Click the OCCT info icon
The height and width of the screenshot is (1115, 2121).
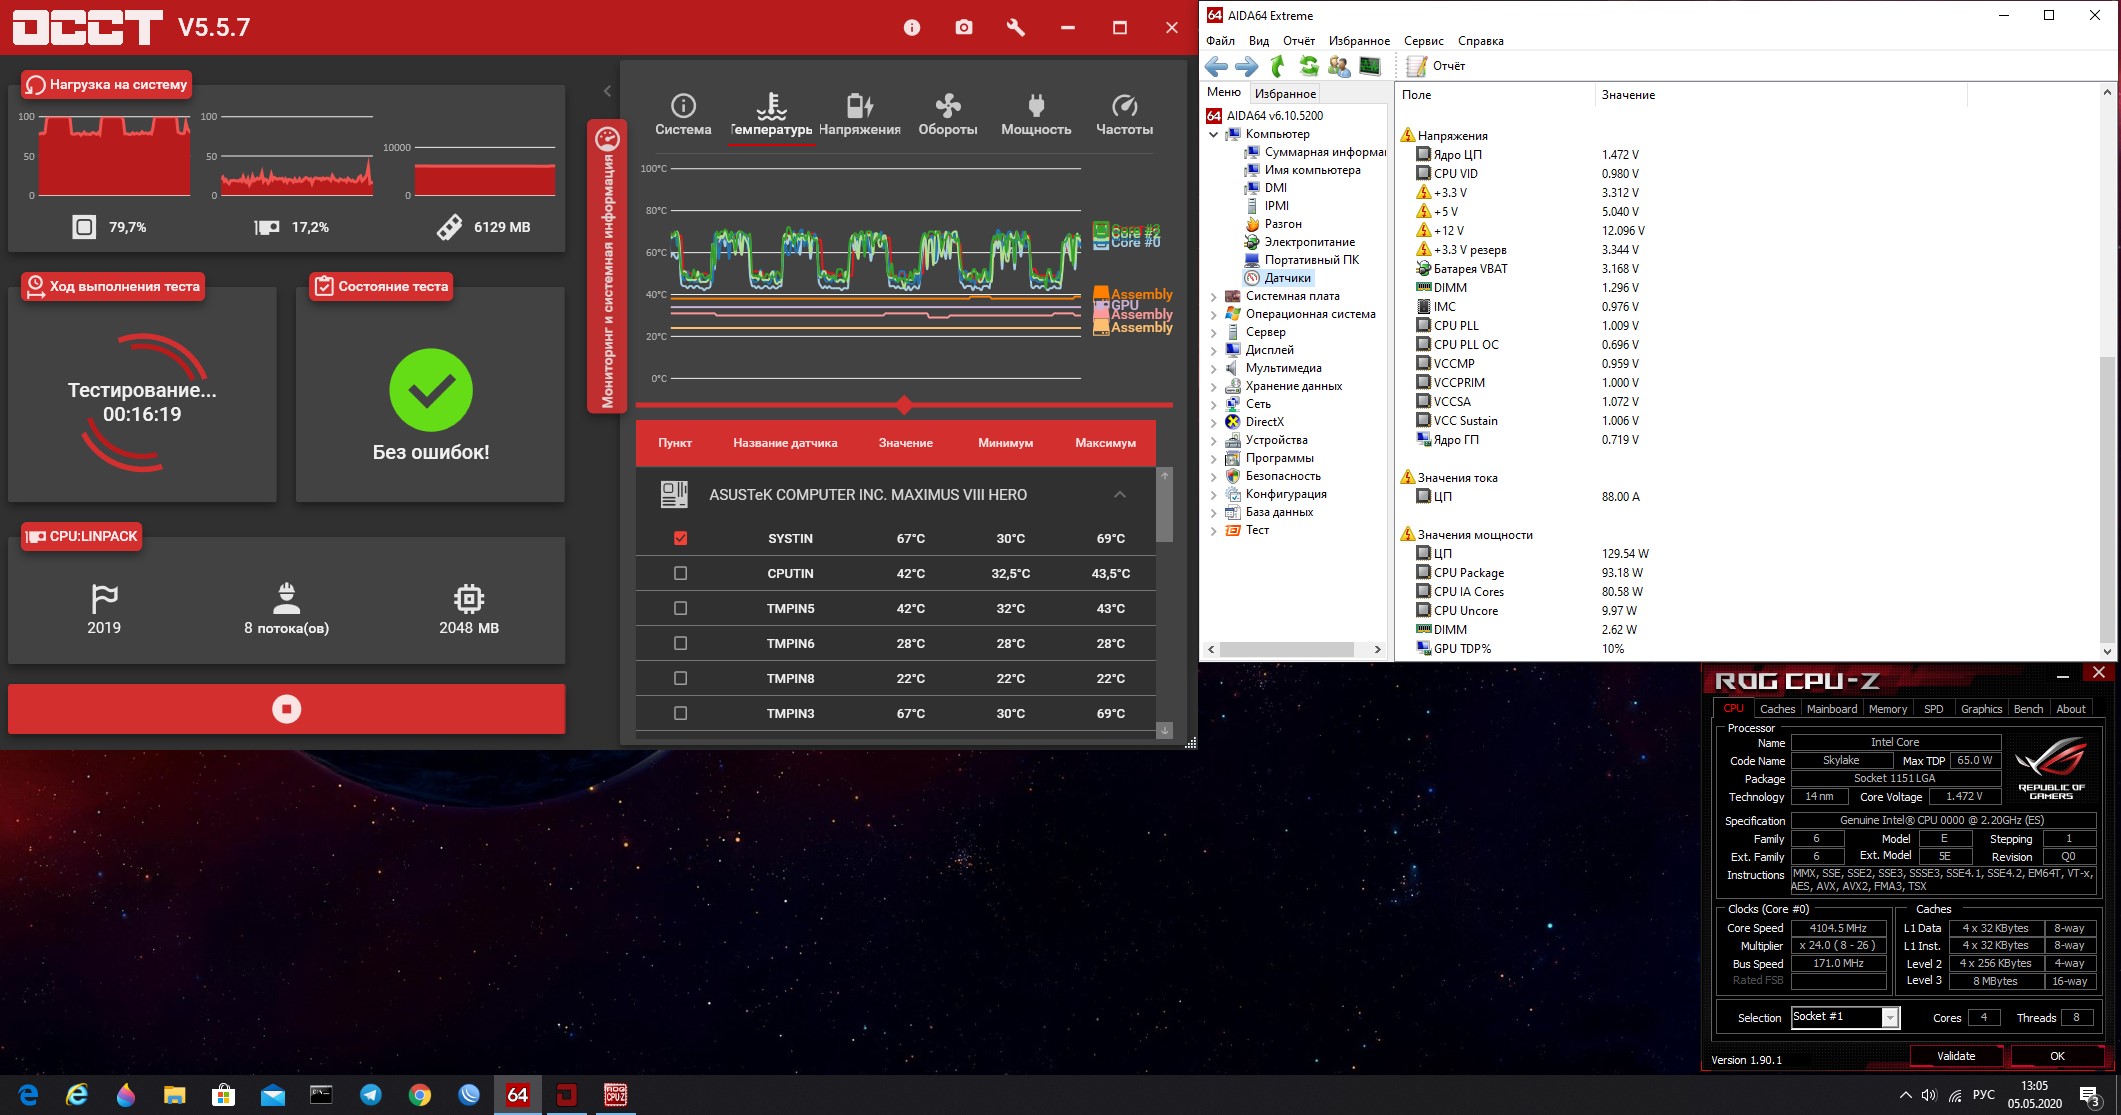(911, 28)
